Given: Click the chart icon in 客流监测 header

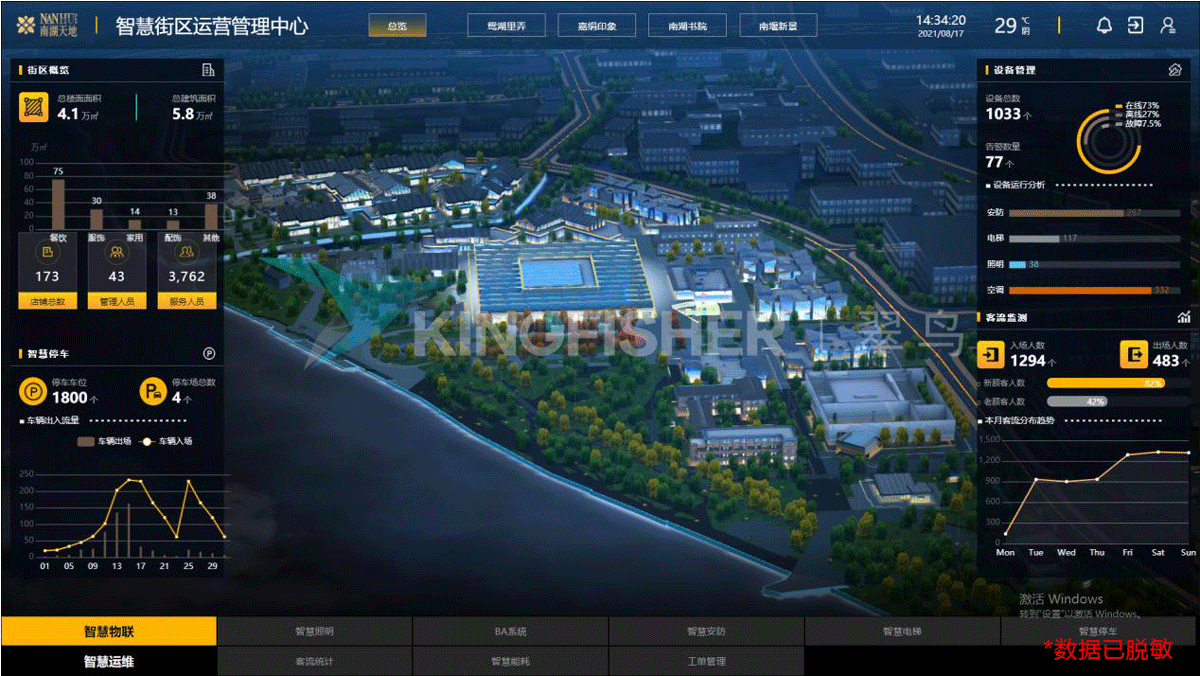Looking at the screenshot, I should (x=1184, y=317).
